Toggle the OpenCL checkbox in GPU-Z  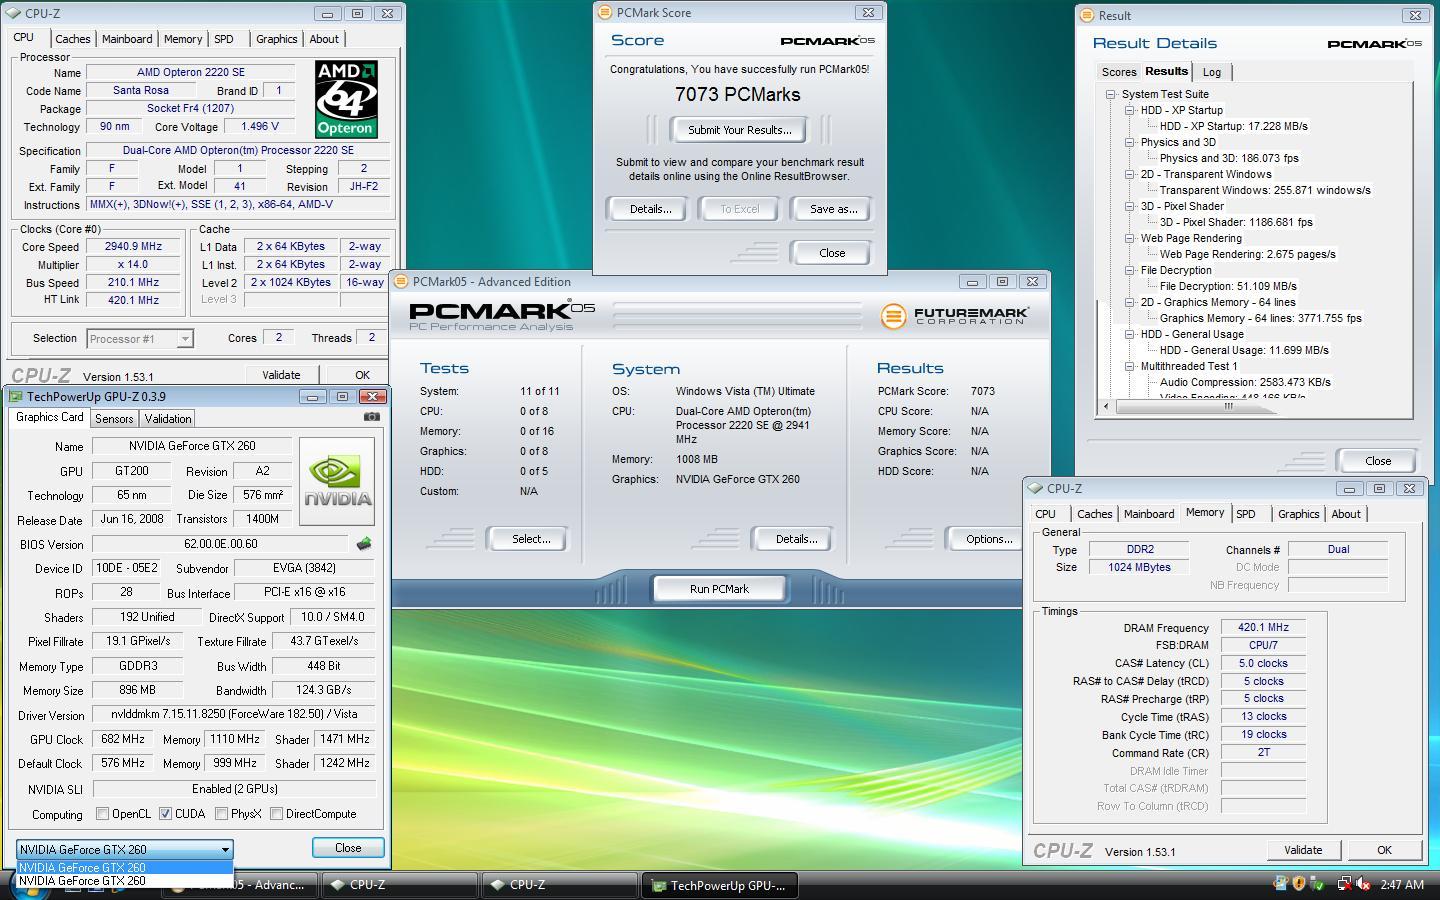pos(102,814)
